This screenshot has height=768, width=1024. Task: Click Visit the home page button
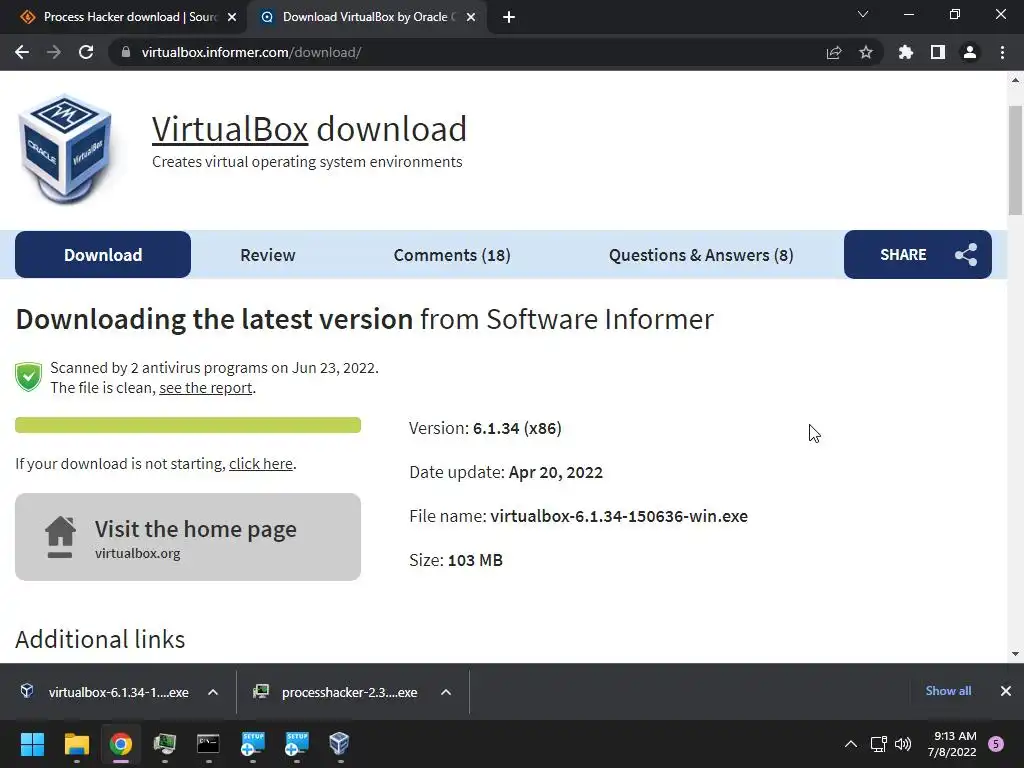[x=188, y=537]
